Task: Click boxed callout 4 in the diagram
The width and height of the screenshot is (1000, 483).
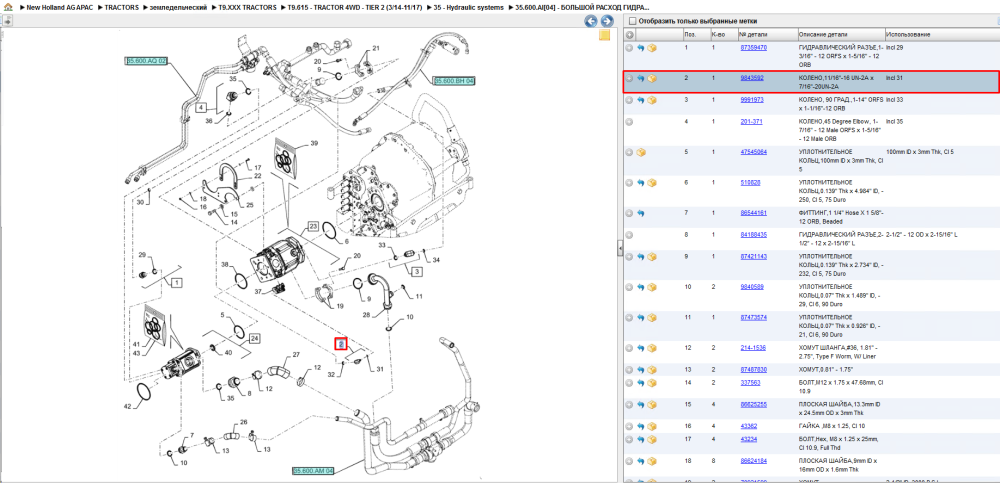Action: click(x=201, y=107)
